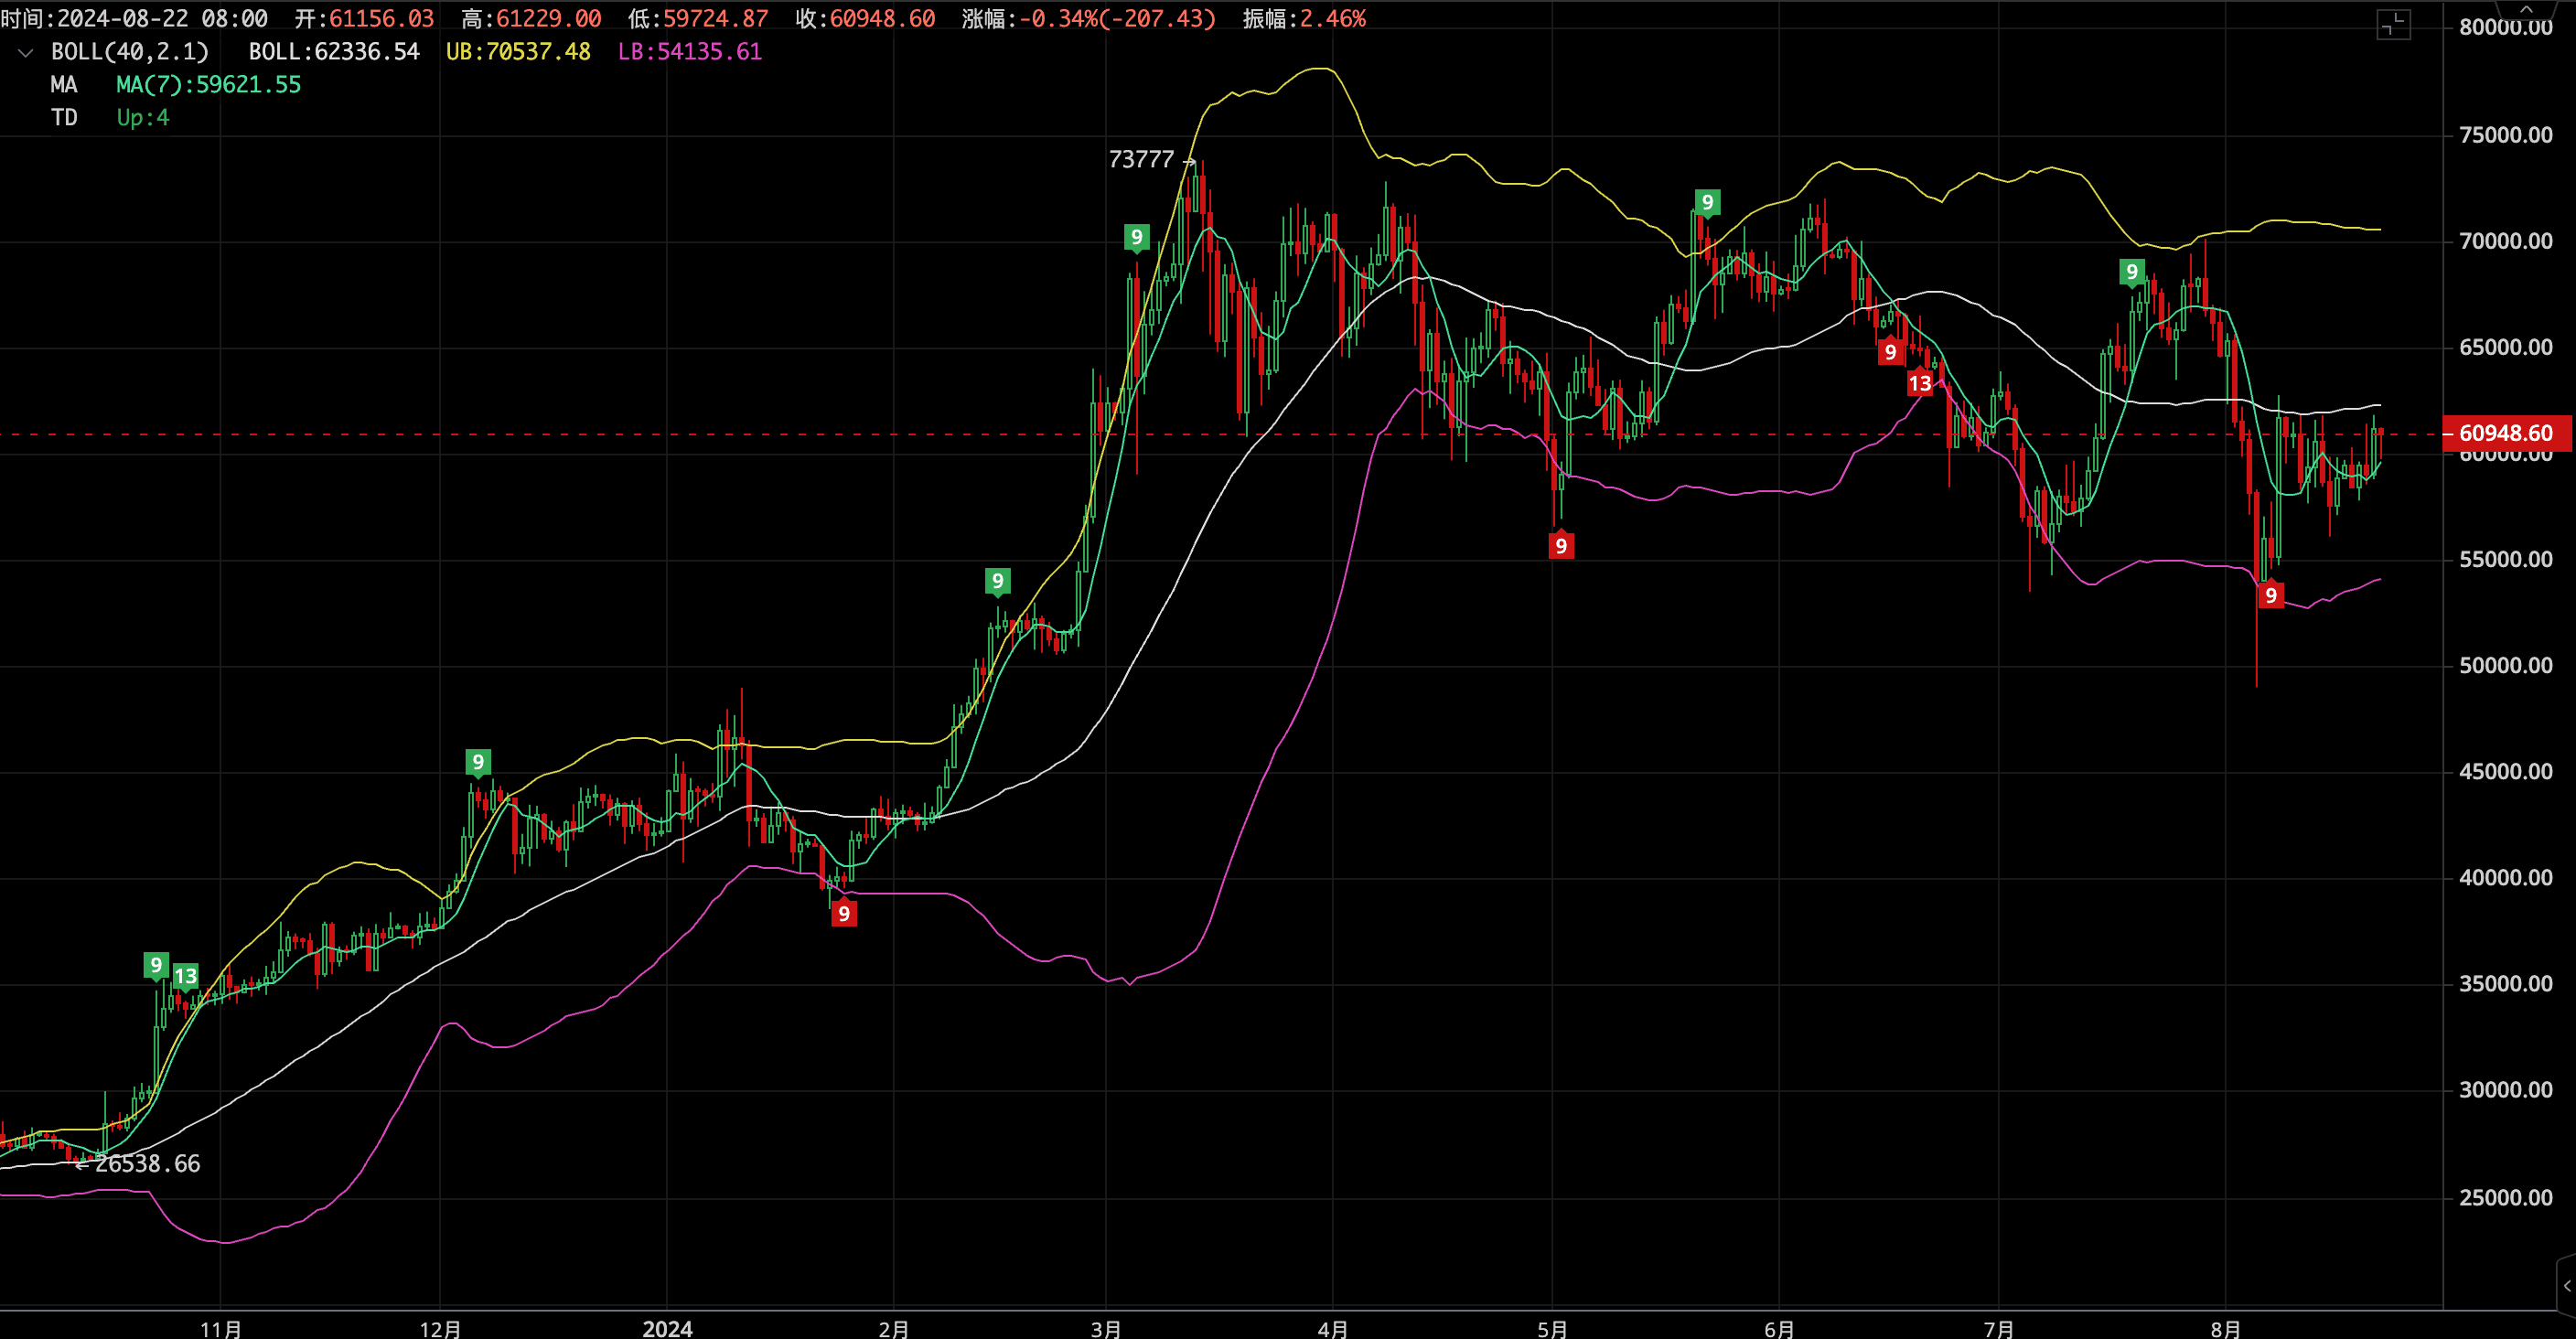Click the 50000.00 price axis label
2576x1339 pixels.
pyautogui.click(x=2505, y=666)
